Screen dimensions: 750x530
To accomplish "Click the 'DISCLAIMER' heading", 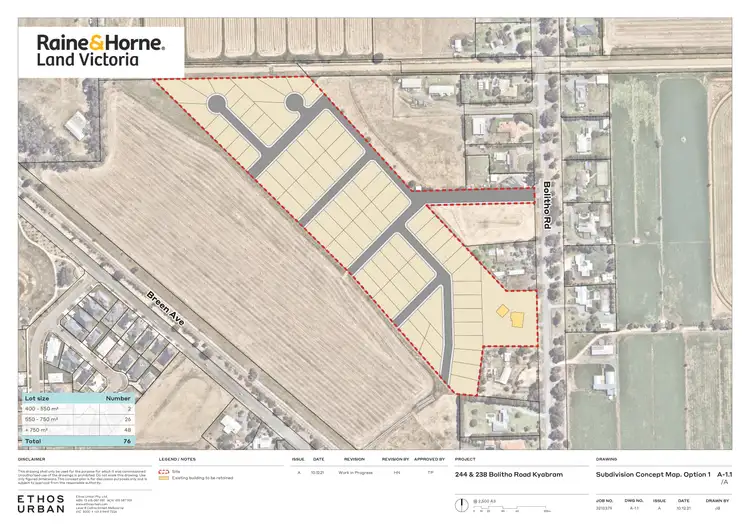I will (32, 459).
